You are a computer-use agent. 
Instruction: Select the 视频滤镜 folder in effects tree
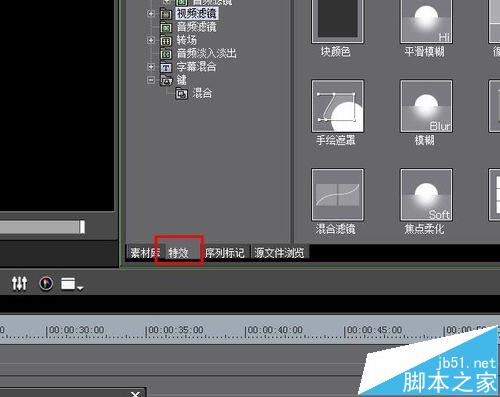tap(197, 14)
